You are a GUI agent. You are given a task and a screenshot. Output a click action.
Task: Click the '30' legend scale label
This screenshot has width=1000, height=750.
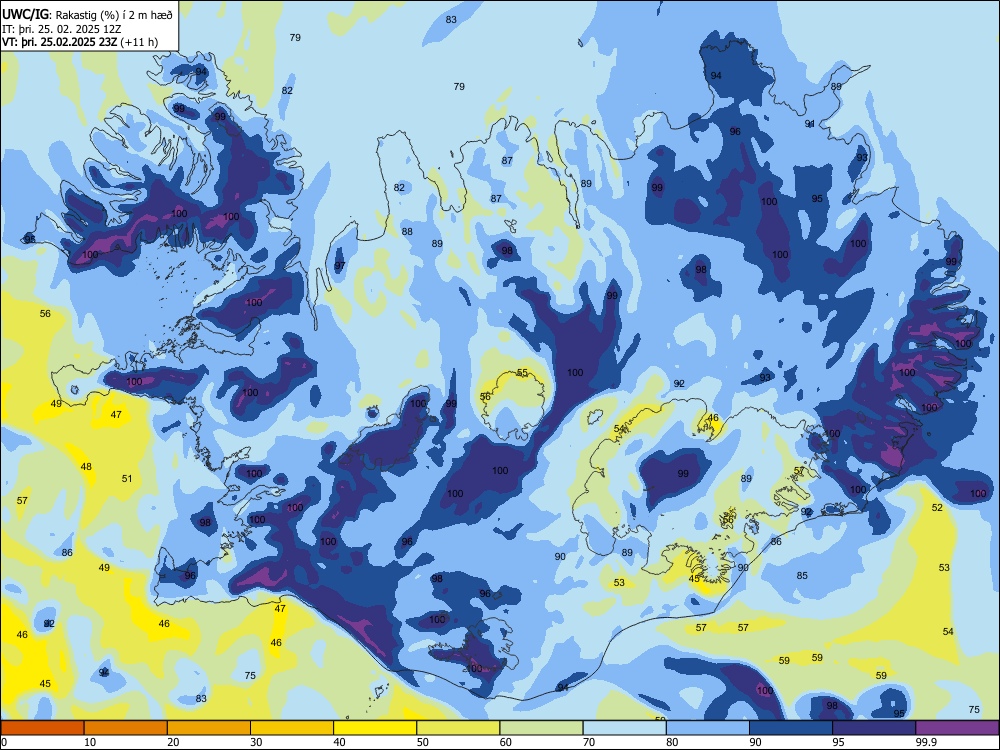click(x=256, y=742)
